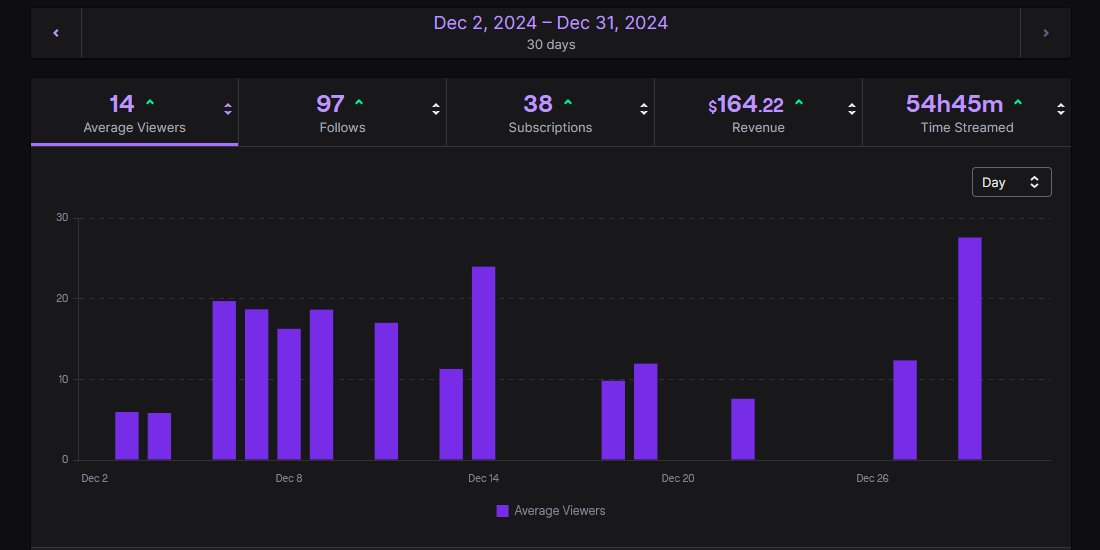The height and width of the screenshot is (550, 1100).
Task: Click the 'Dec 14' axis label
Action: (483, 478)
